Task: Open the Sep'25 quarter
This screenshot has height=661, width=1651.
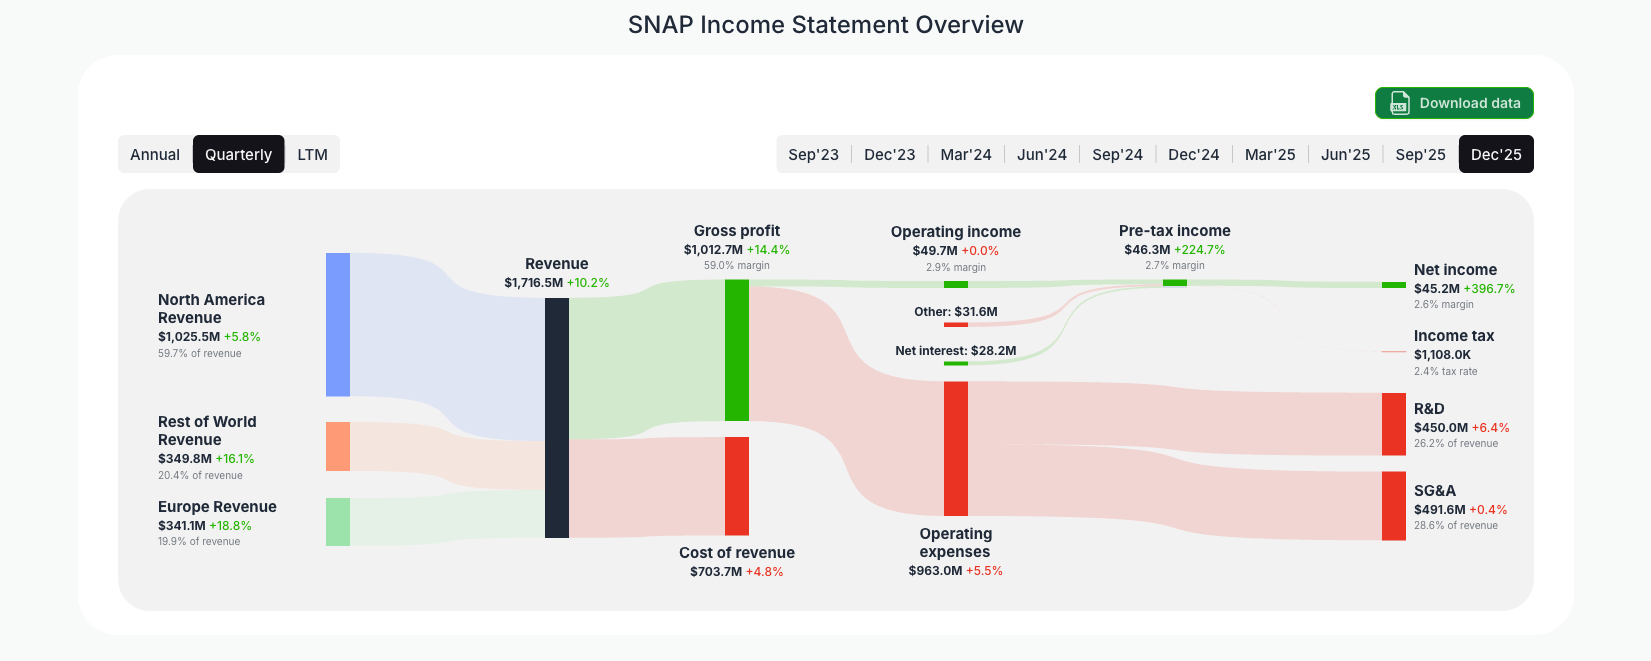Action: pos(1420,154)
